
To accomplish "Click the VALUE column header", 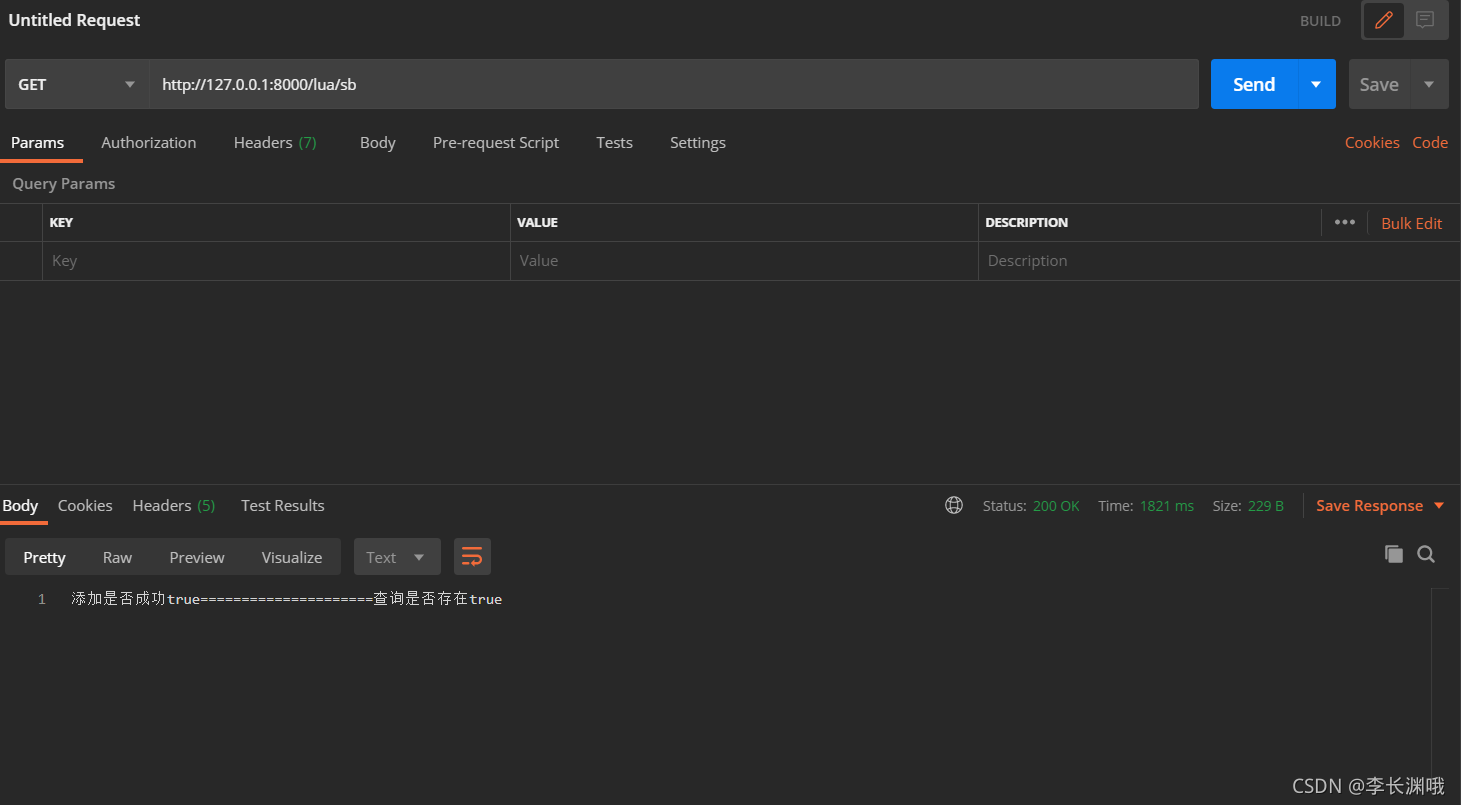I will pos(537,222).
